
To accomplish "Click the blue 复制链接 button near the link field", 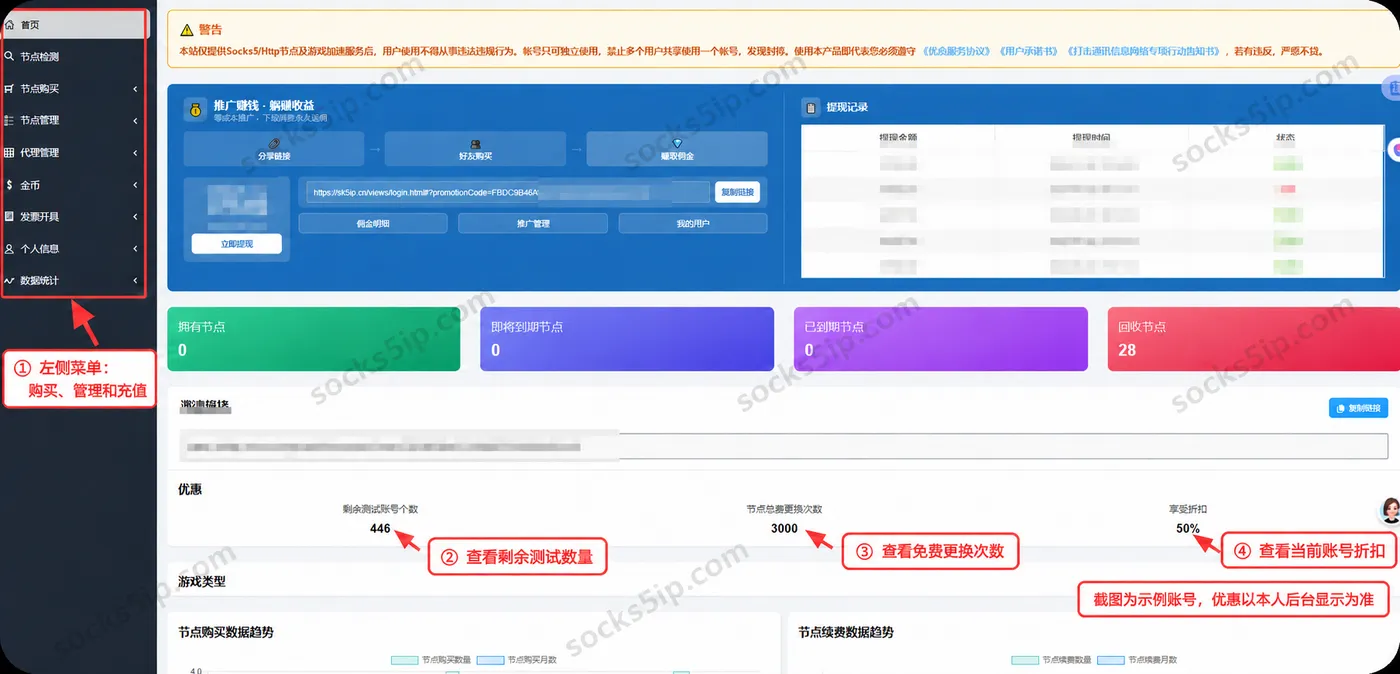I will pos(1358,408).
